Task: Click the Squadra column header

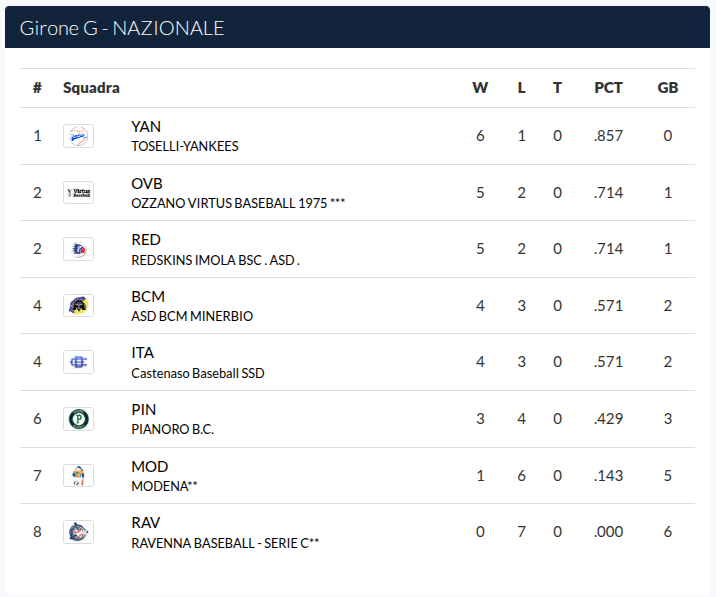Action: click(91, 88)
